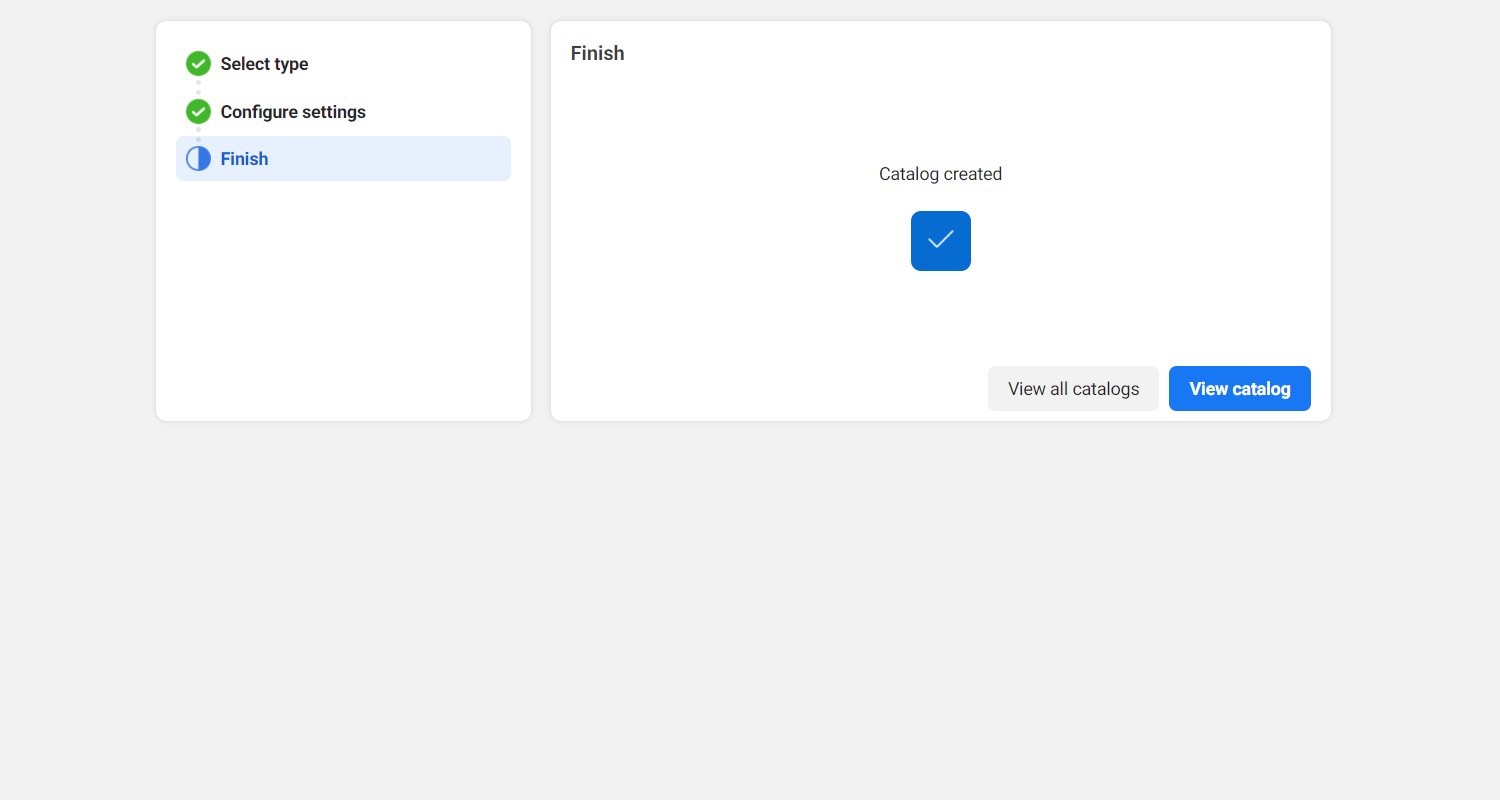Screen dimensions: 1500x800
Task: Click View all catalogs
Action: (1073, 388)
